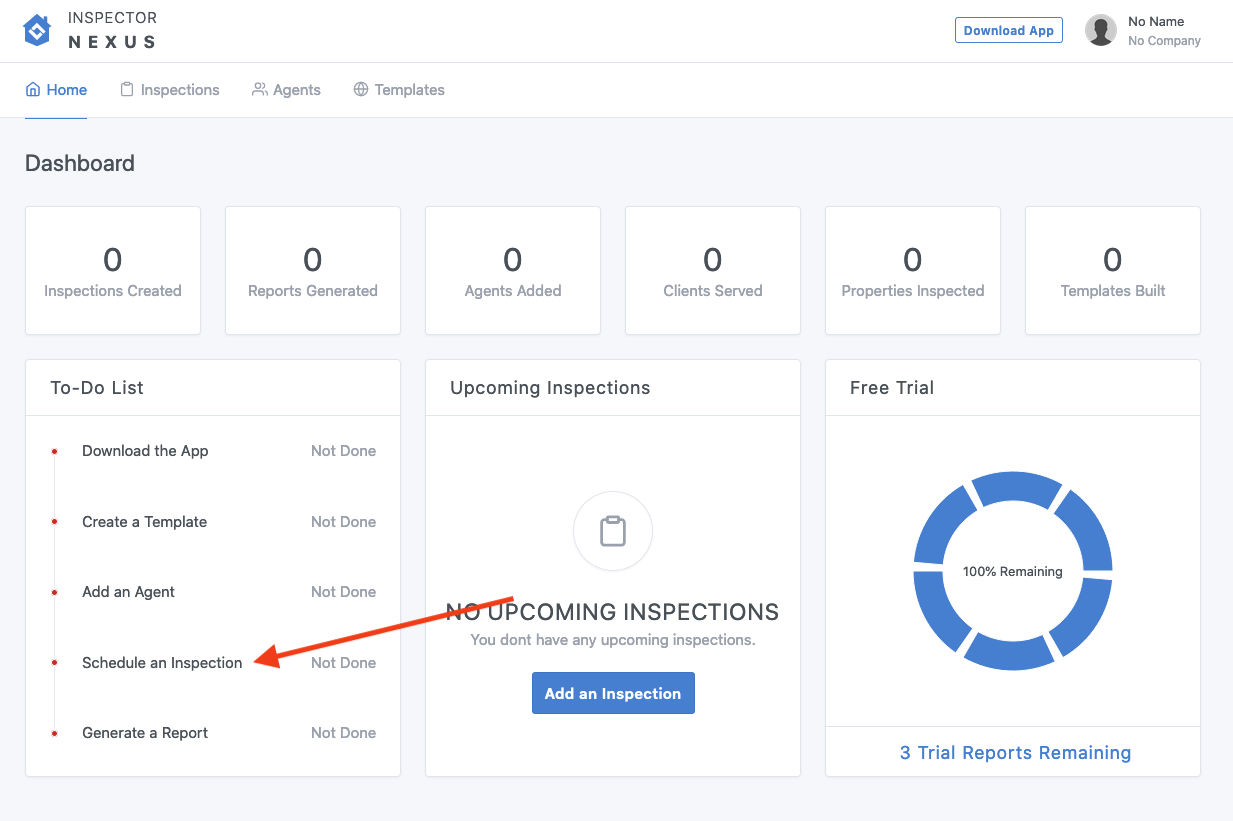Click the people icon beside Agents
1233x821 pixels.
[259, 90]
